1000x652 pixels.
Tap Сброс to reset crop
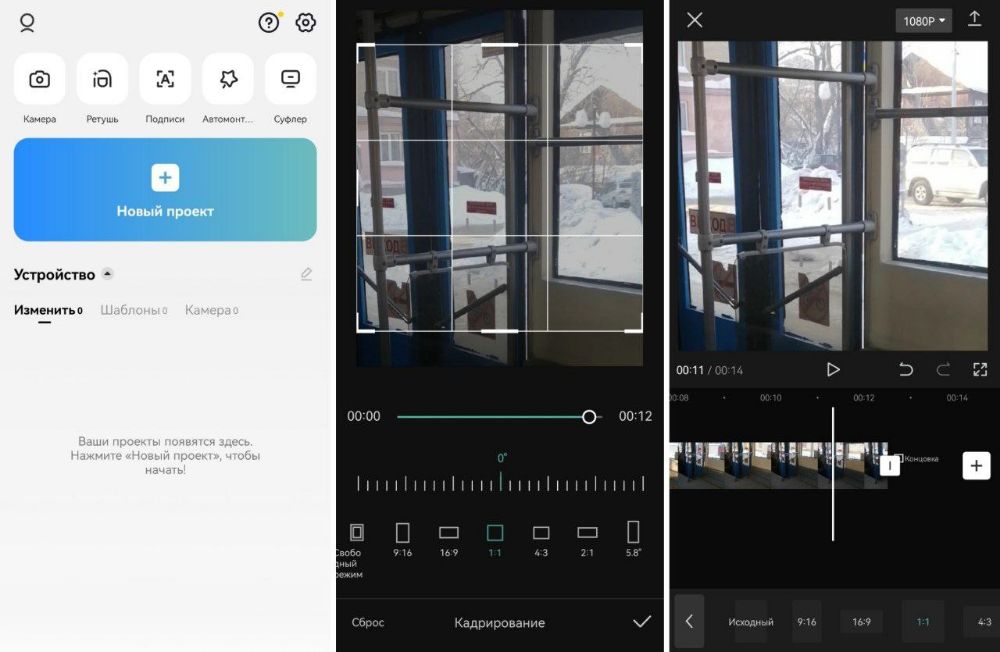(x=368, y=622)
